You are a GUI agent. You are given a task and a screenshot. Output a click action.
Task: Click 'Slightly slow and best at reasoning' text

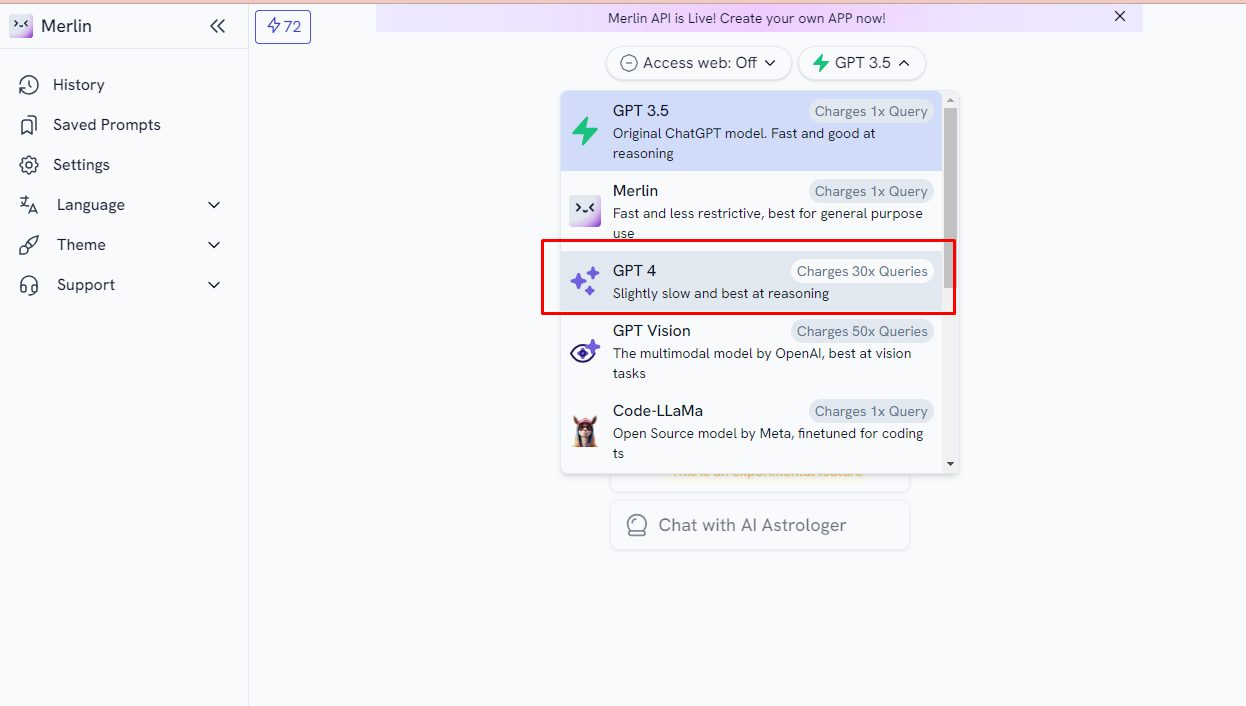tap(721, 293)
